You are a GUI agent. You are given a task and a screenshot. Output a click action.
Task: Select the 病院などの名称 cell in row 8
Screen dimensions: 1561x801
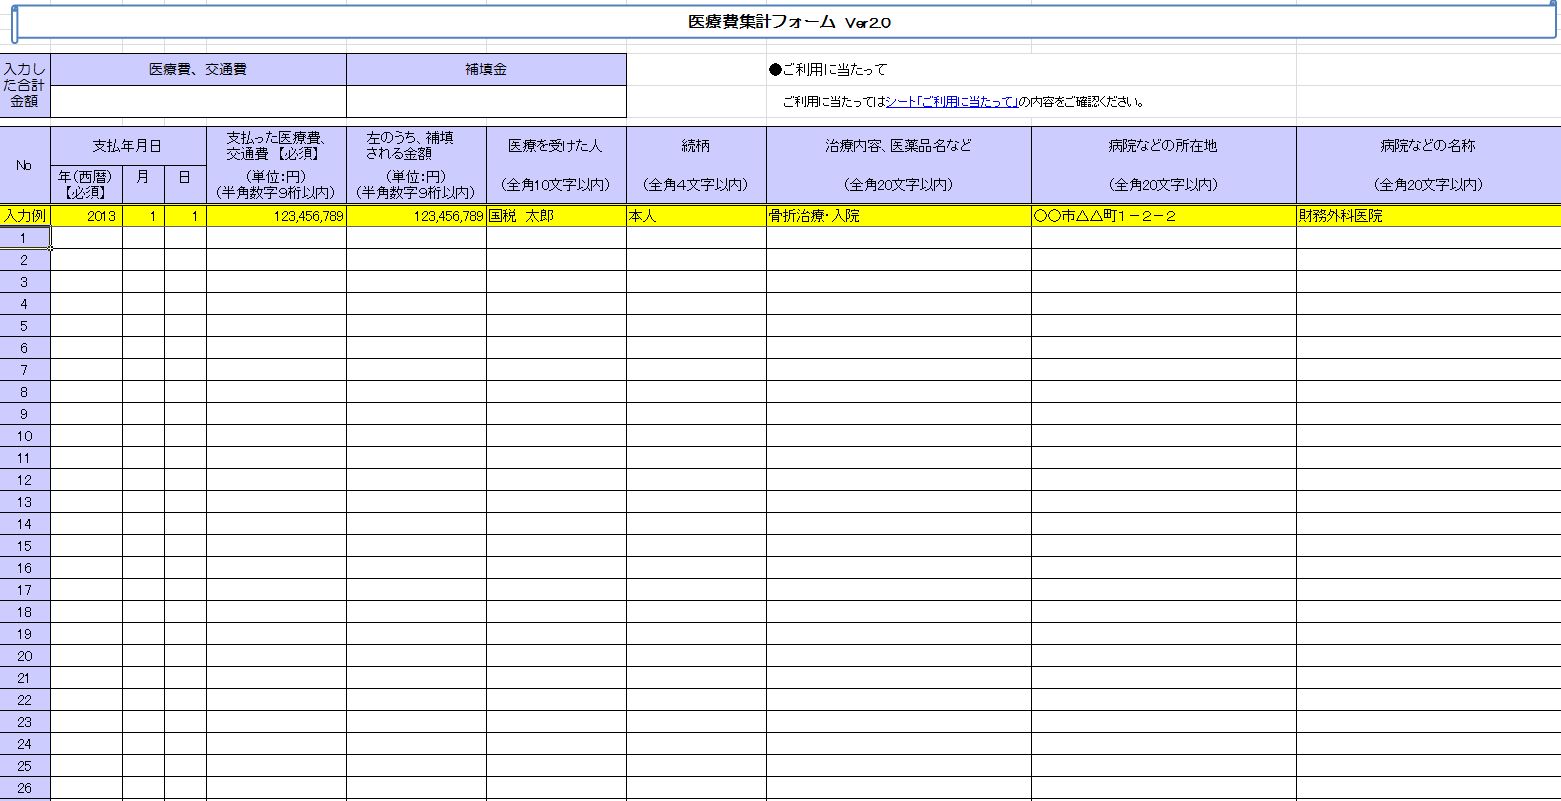[x=1428, y=391]
